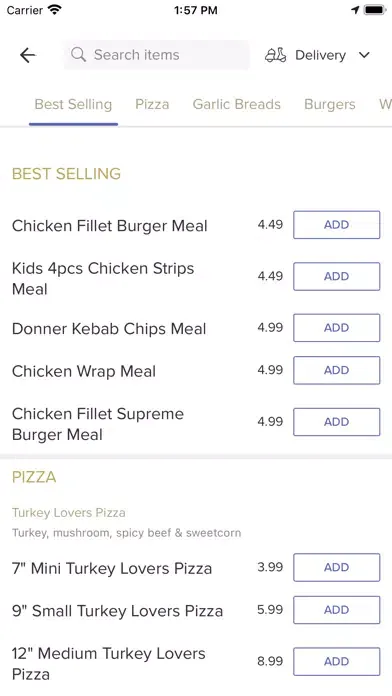Tap the delivery scooter icon
This screenshot has width=392, height=696.
275,55
